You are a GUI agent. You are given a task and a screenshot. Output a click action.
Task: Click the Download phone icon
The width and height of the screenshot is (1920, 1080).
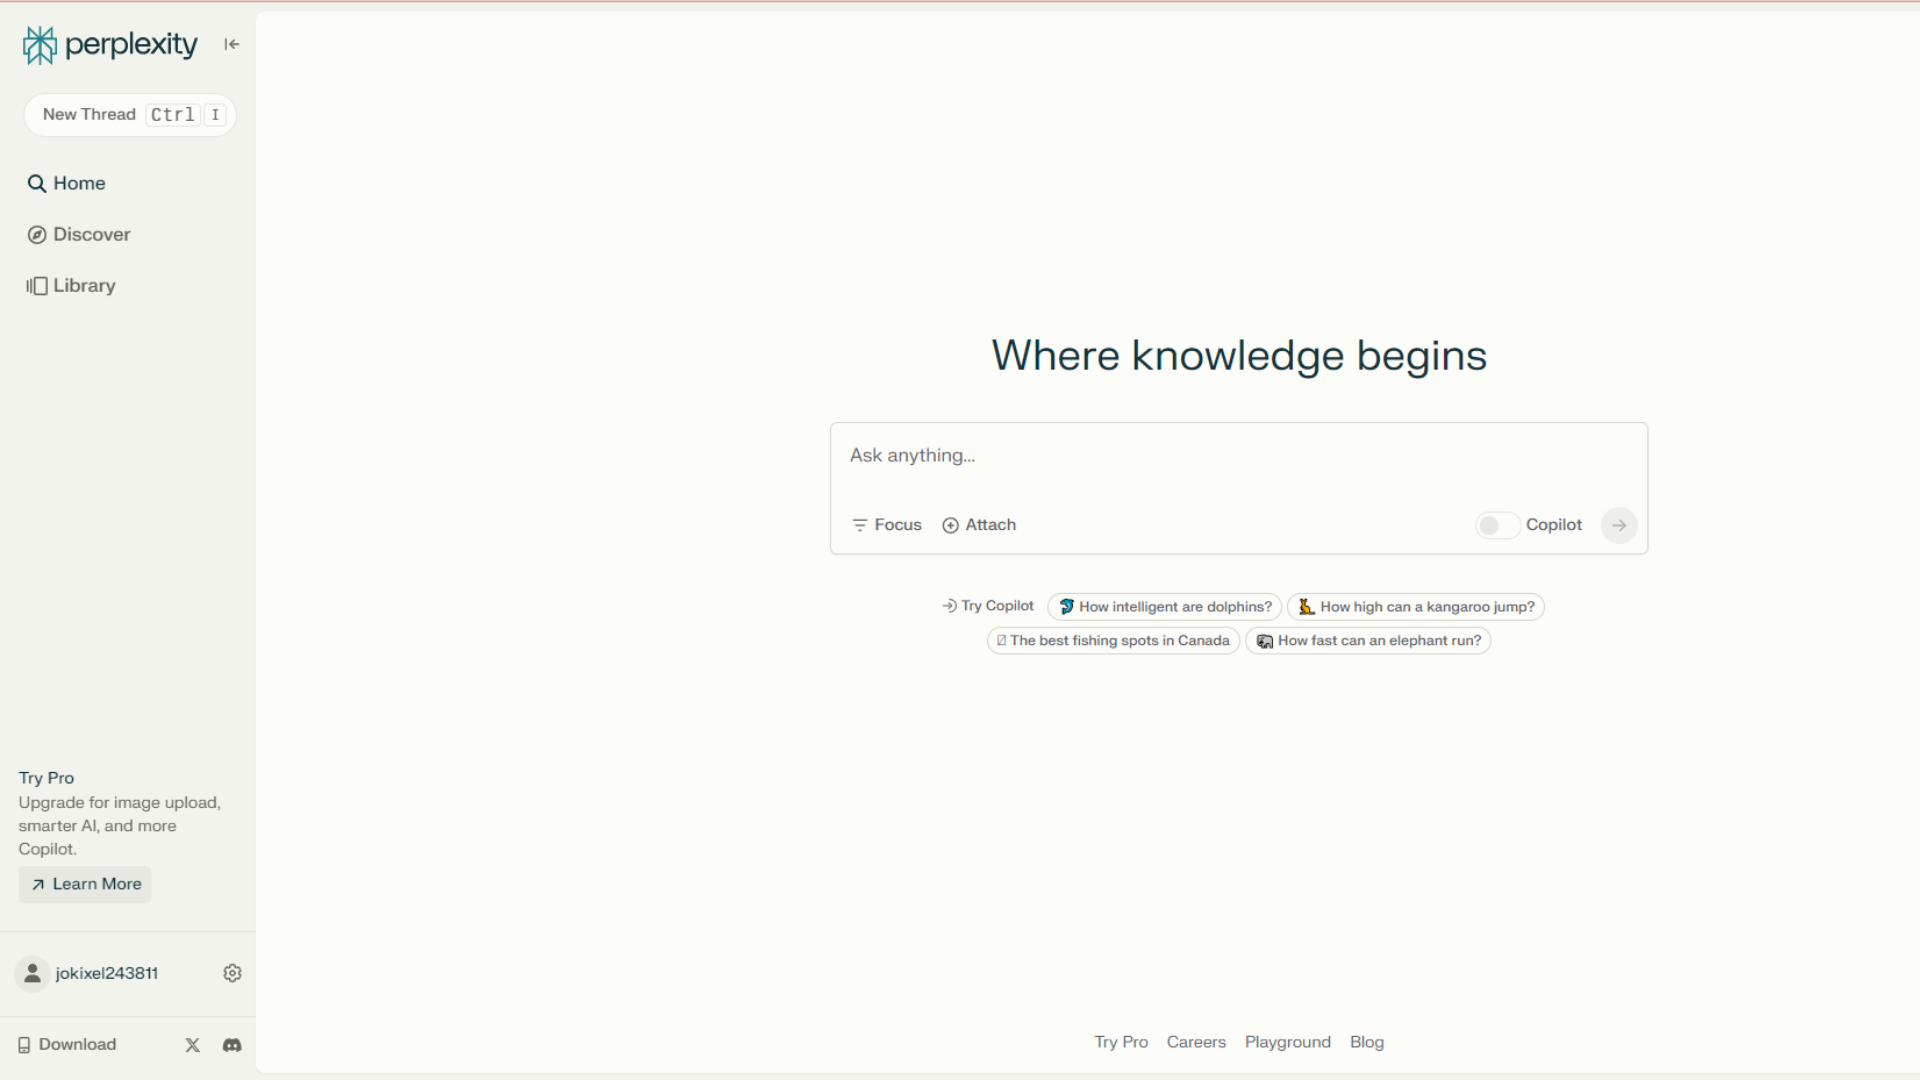click(x=24, y=1045)
